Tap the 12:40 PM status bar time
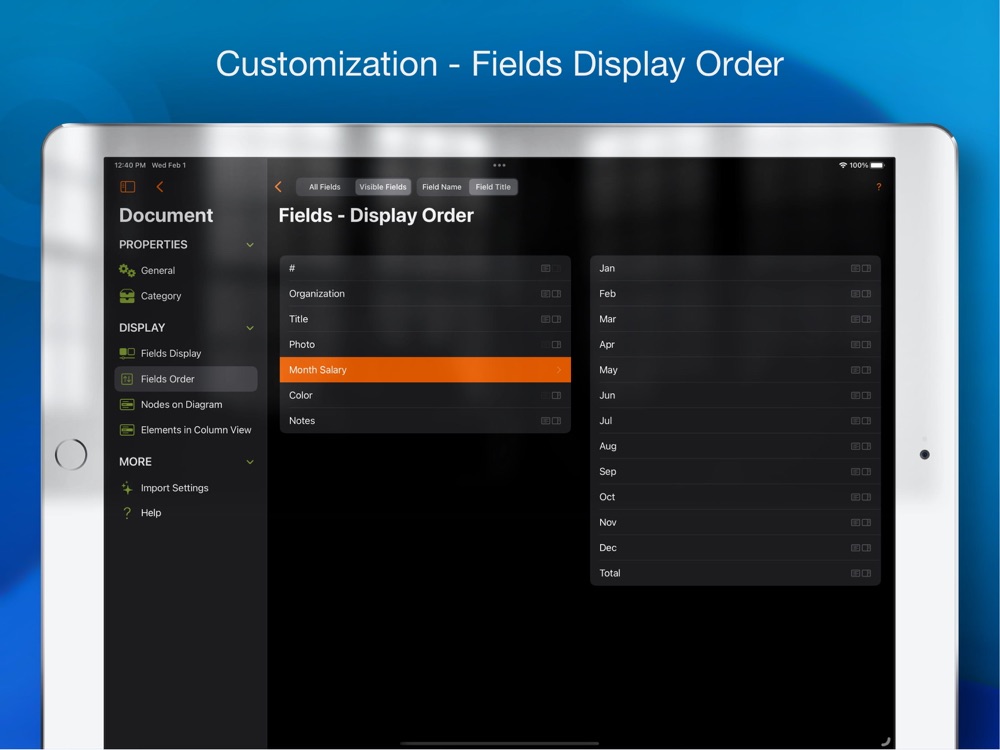The image size is (1000, 750). point(130,165)
